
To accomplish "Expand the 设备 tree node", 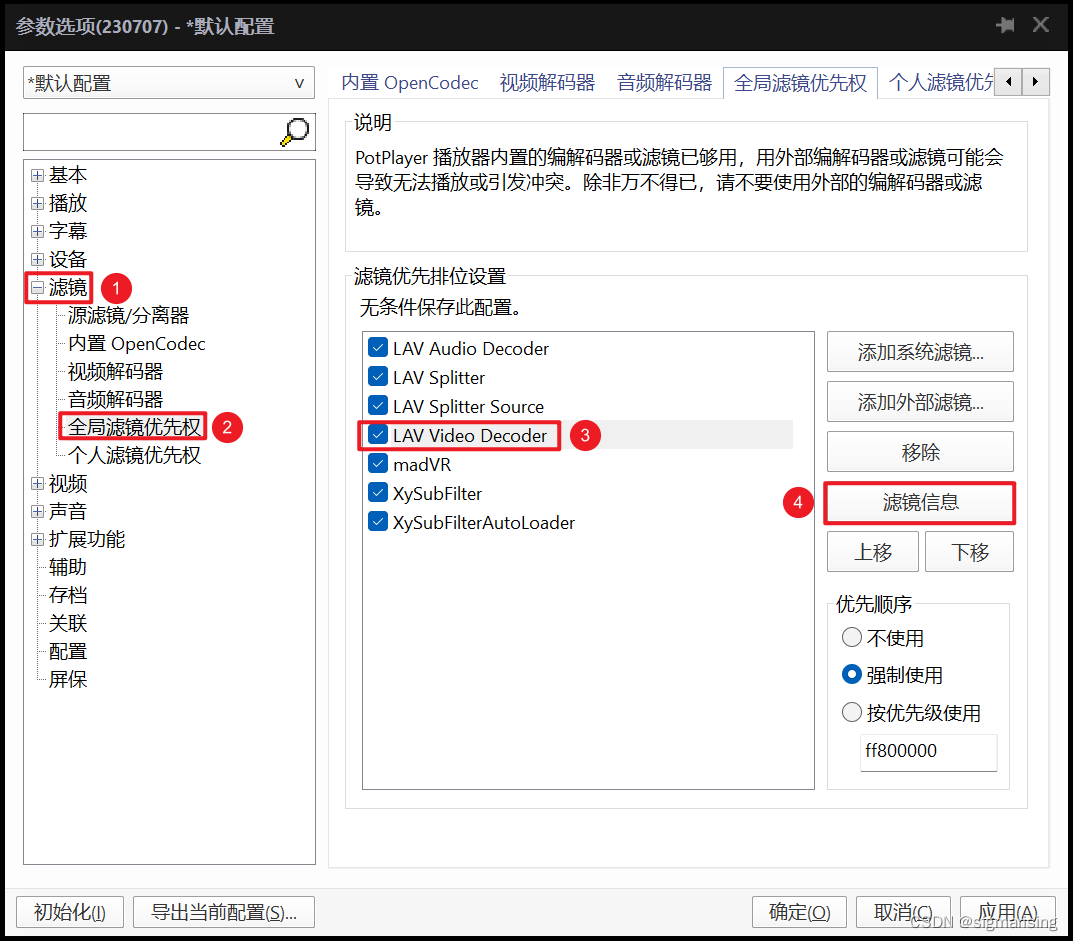I will coord(38,259).
